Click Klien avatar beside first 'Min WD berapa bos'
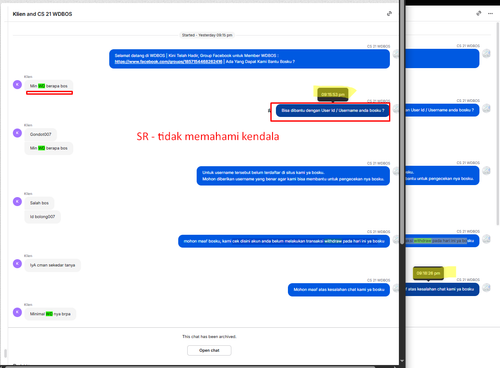Screen dimensions: 500x368 point(17,85)
